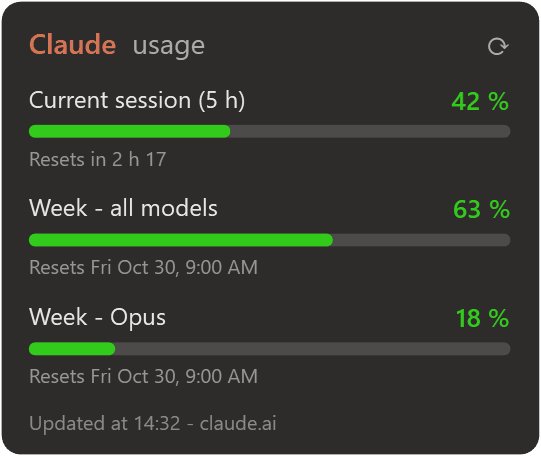Click the Updated at 14:32 timestamp
The width and height of the screenshot is (541, 456).
(105, 423)
